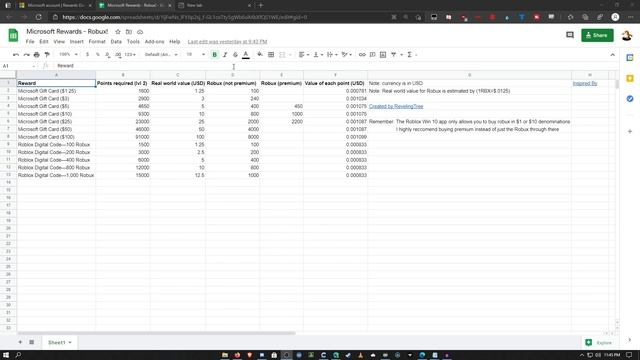The image size is (640, 360).
Task: Open the Format menu
Action: (x=97, y=42)
